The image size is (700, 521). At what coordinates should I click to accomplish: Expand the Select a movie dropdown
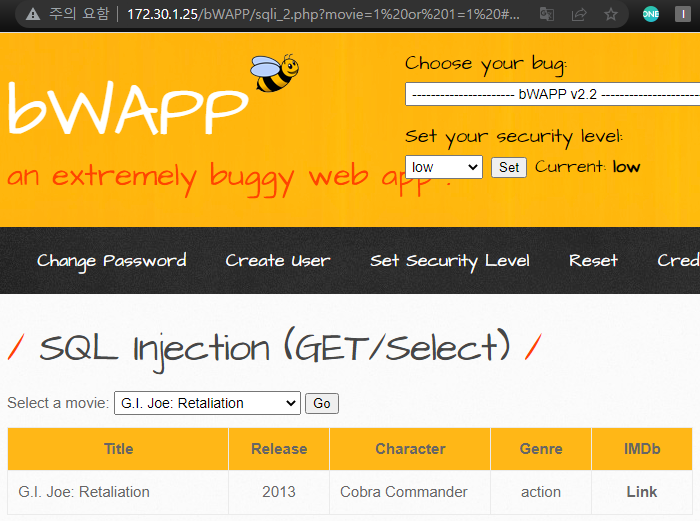pyautogui.click(x=208, y=403)
